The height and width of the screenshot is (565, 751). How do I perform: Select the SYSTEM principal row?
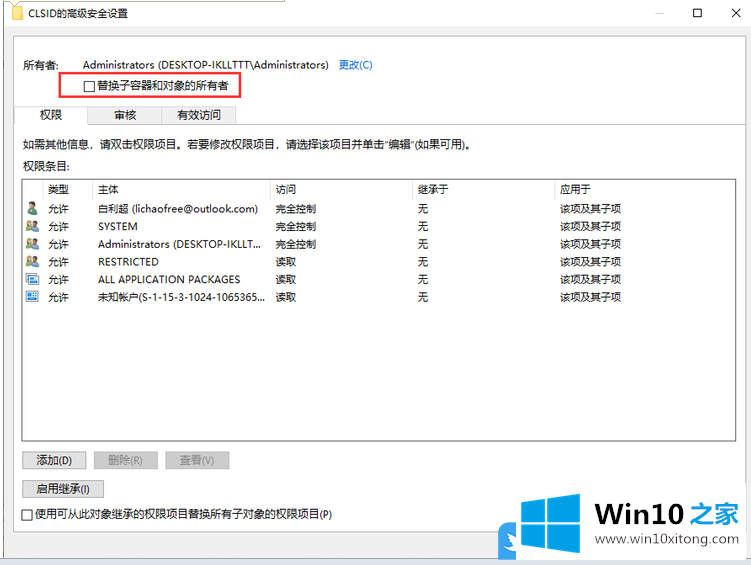[x=117, y=226]
